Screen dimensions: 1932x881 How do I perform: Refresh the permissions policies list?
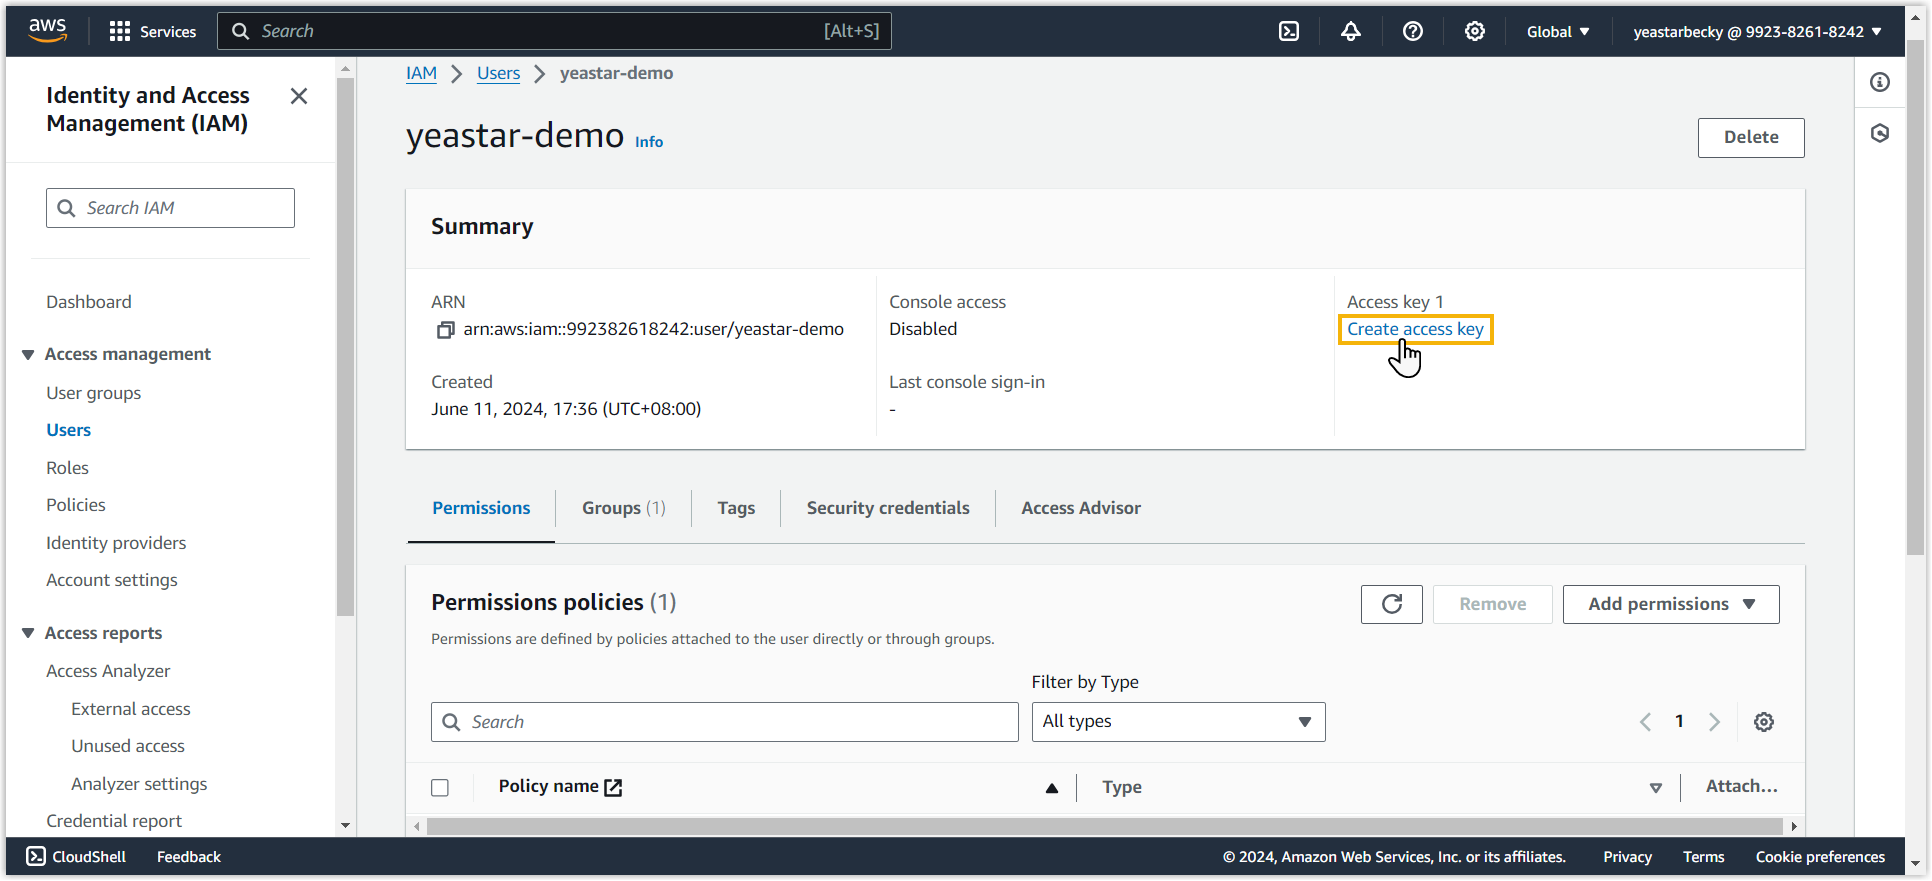[x=1391, y=604]
